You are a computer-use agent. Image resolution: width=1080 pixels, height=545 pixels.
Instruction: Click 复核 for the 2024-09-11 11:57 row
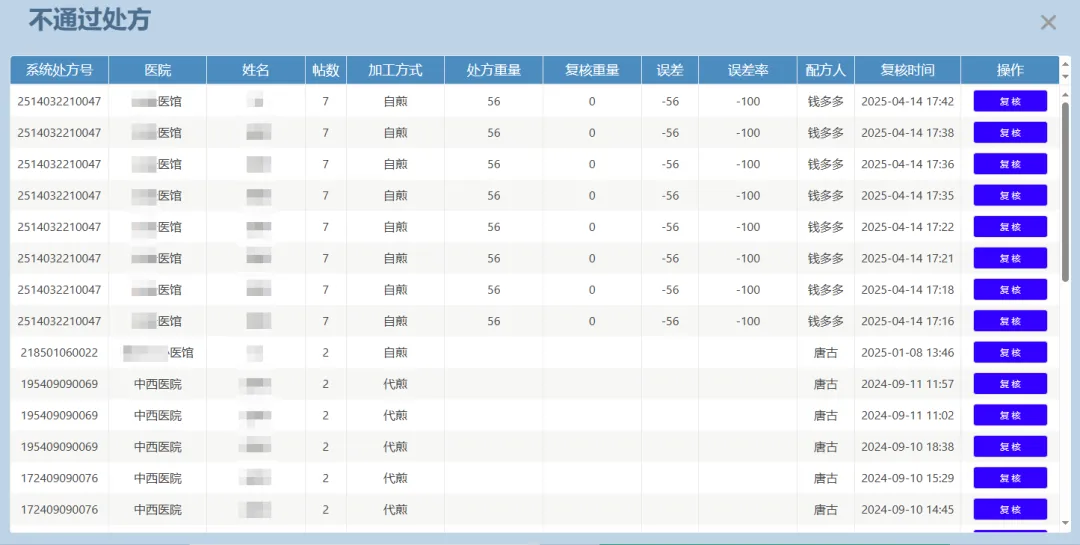(1010, 384)
